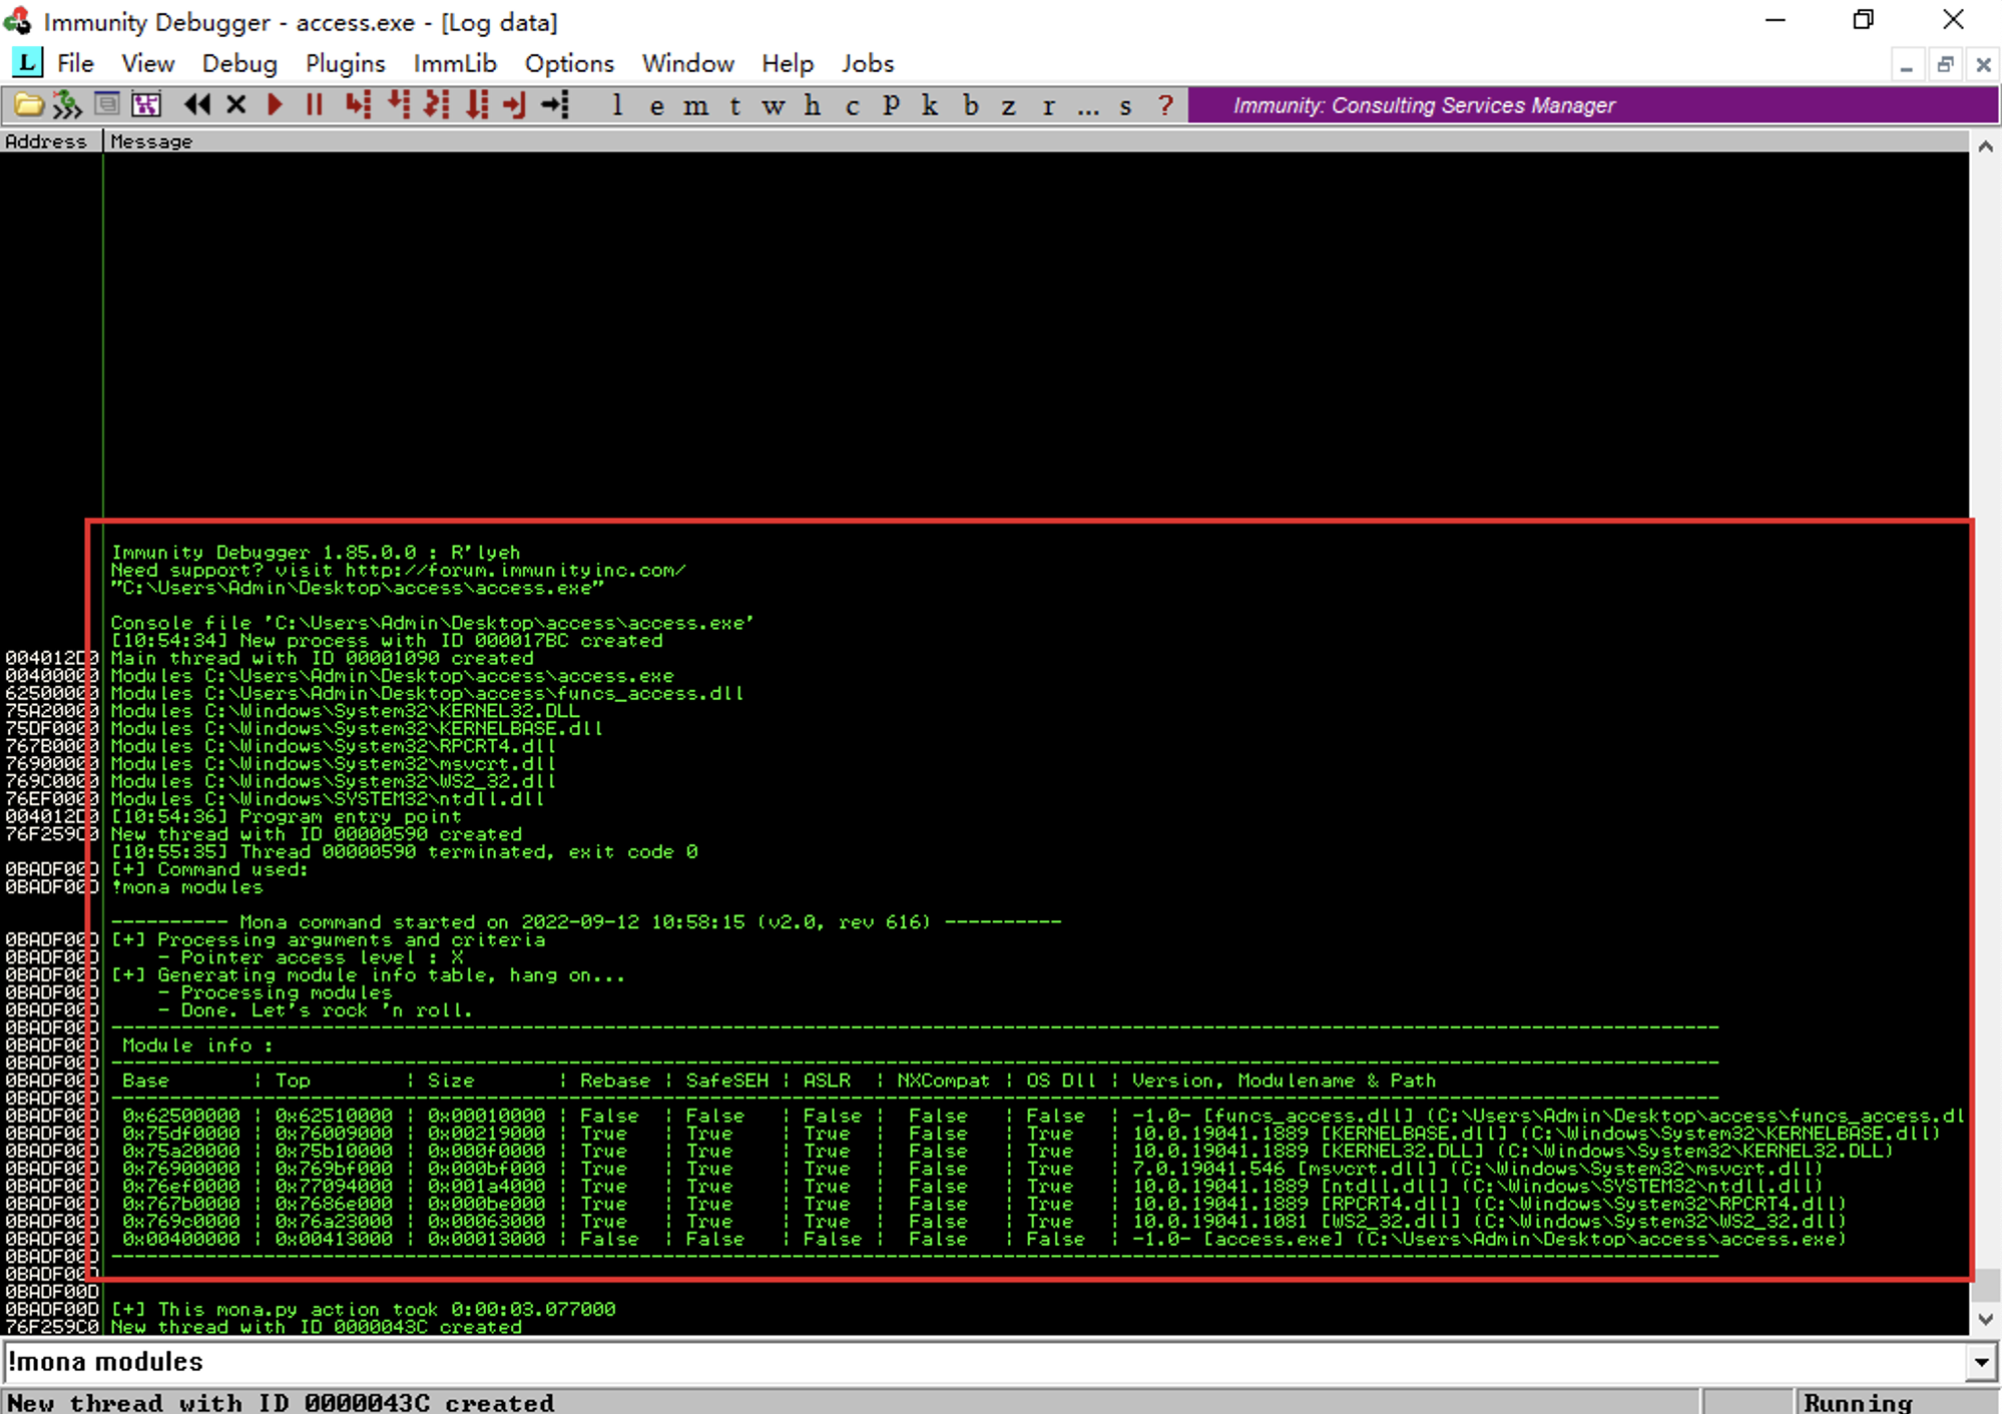2002x1414 pixels.
Task: Open call stack 'k' window button
Action: coord(930,106)
